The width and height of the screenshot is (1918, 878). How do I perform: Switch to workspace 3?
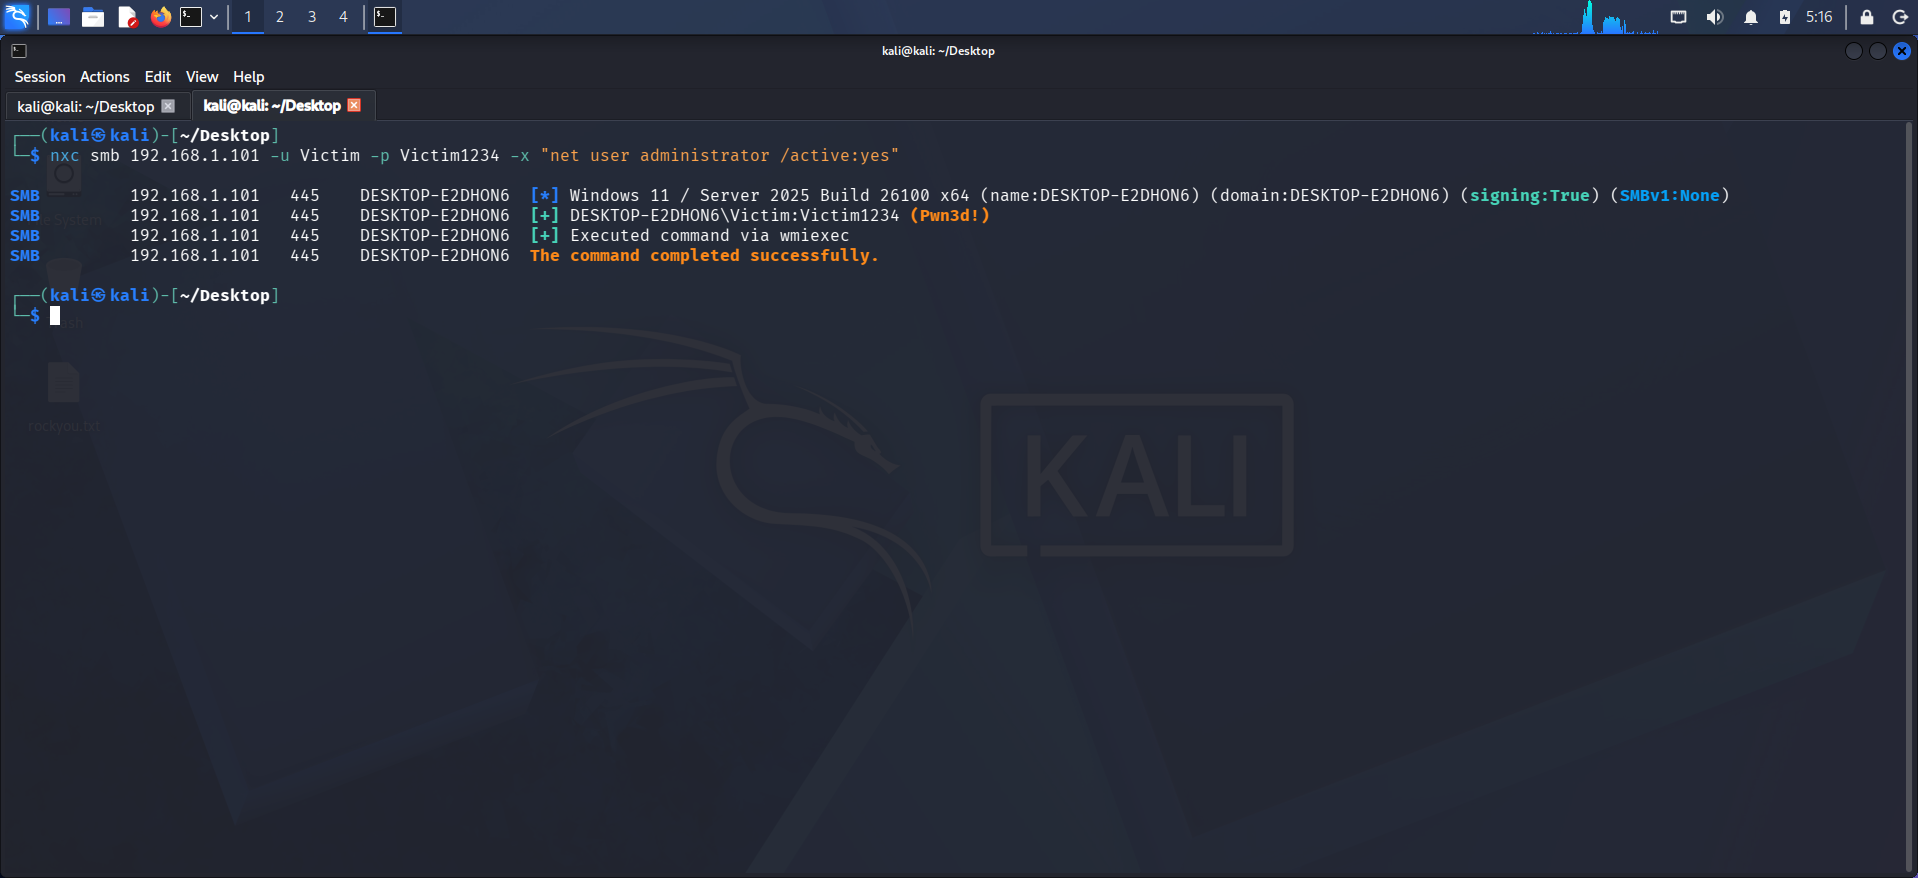pyautogui.click(x=312, y=17)
